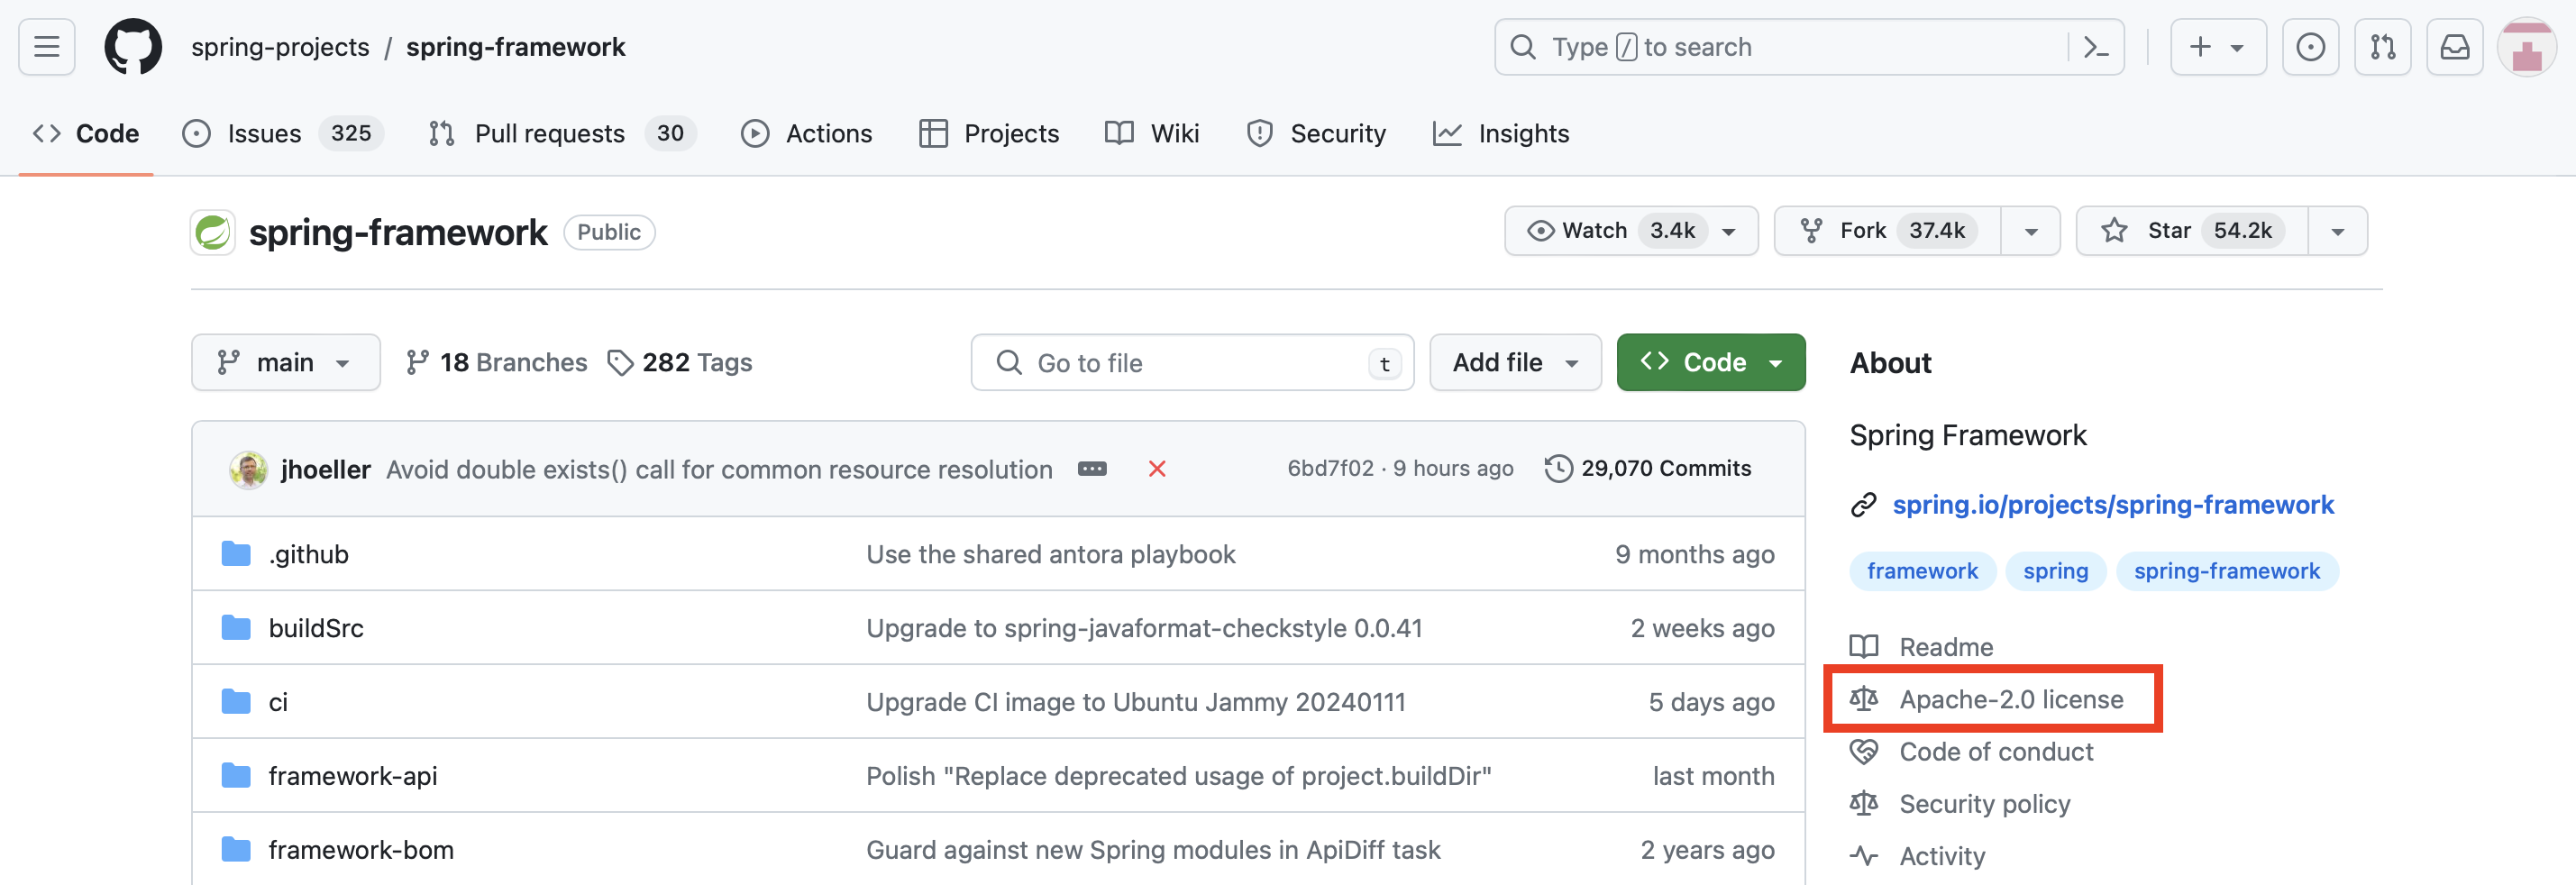Expand the commit message ellipsis

coord(1092,469)
